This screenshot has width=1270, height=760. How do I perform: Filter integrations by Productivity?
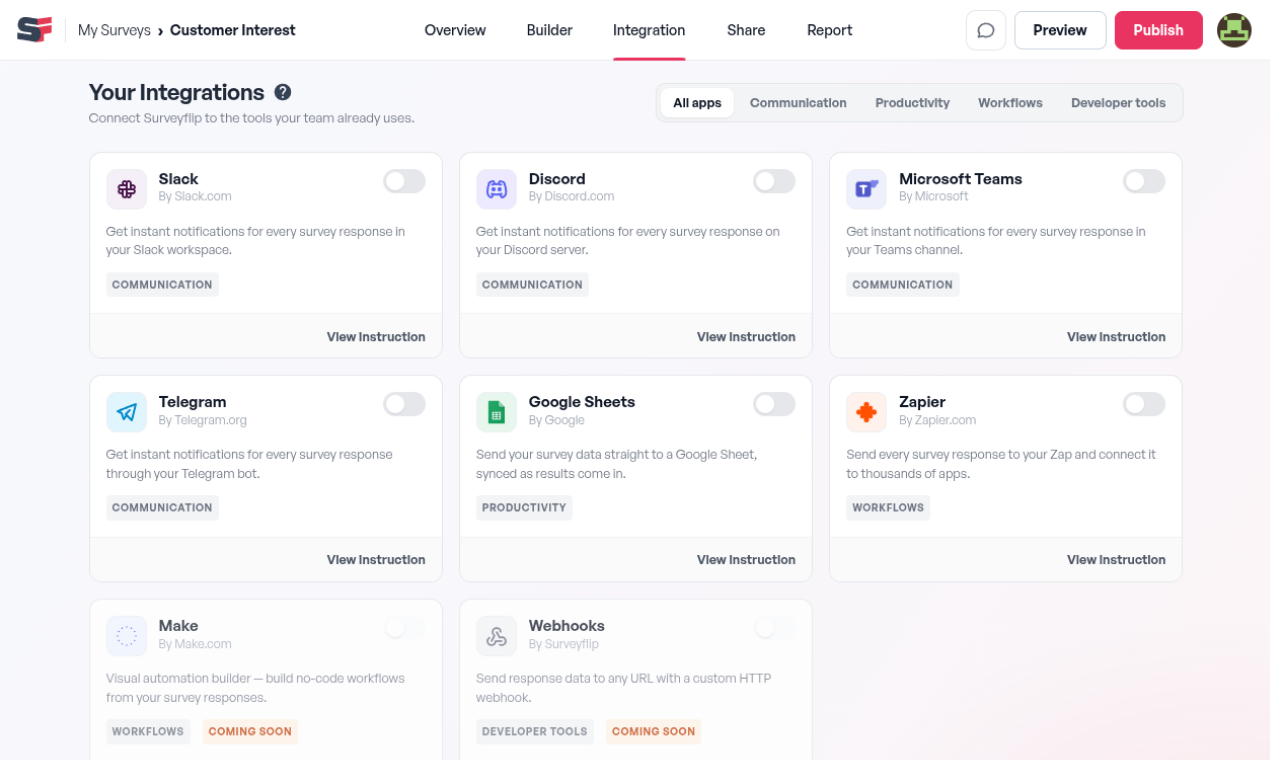[912, 103]
